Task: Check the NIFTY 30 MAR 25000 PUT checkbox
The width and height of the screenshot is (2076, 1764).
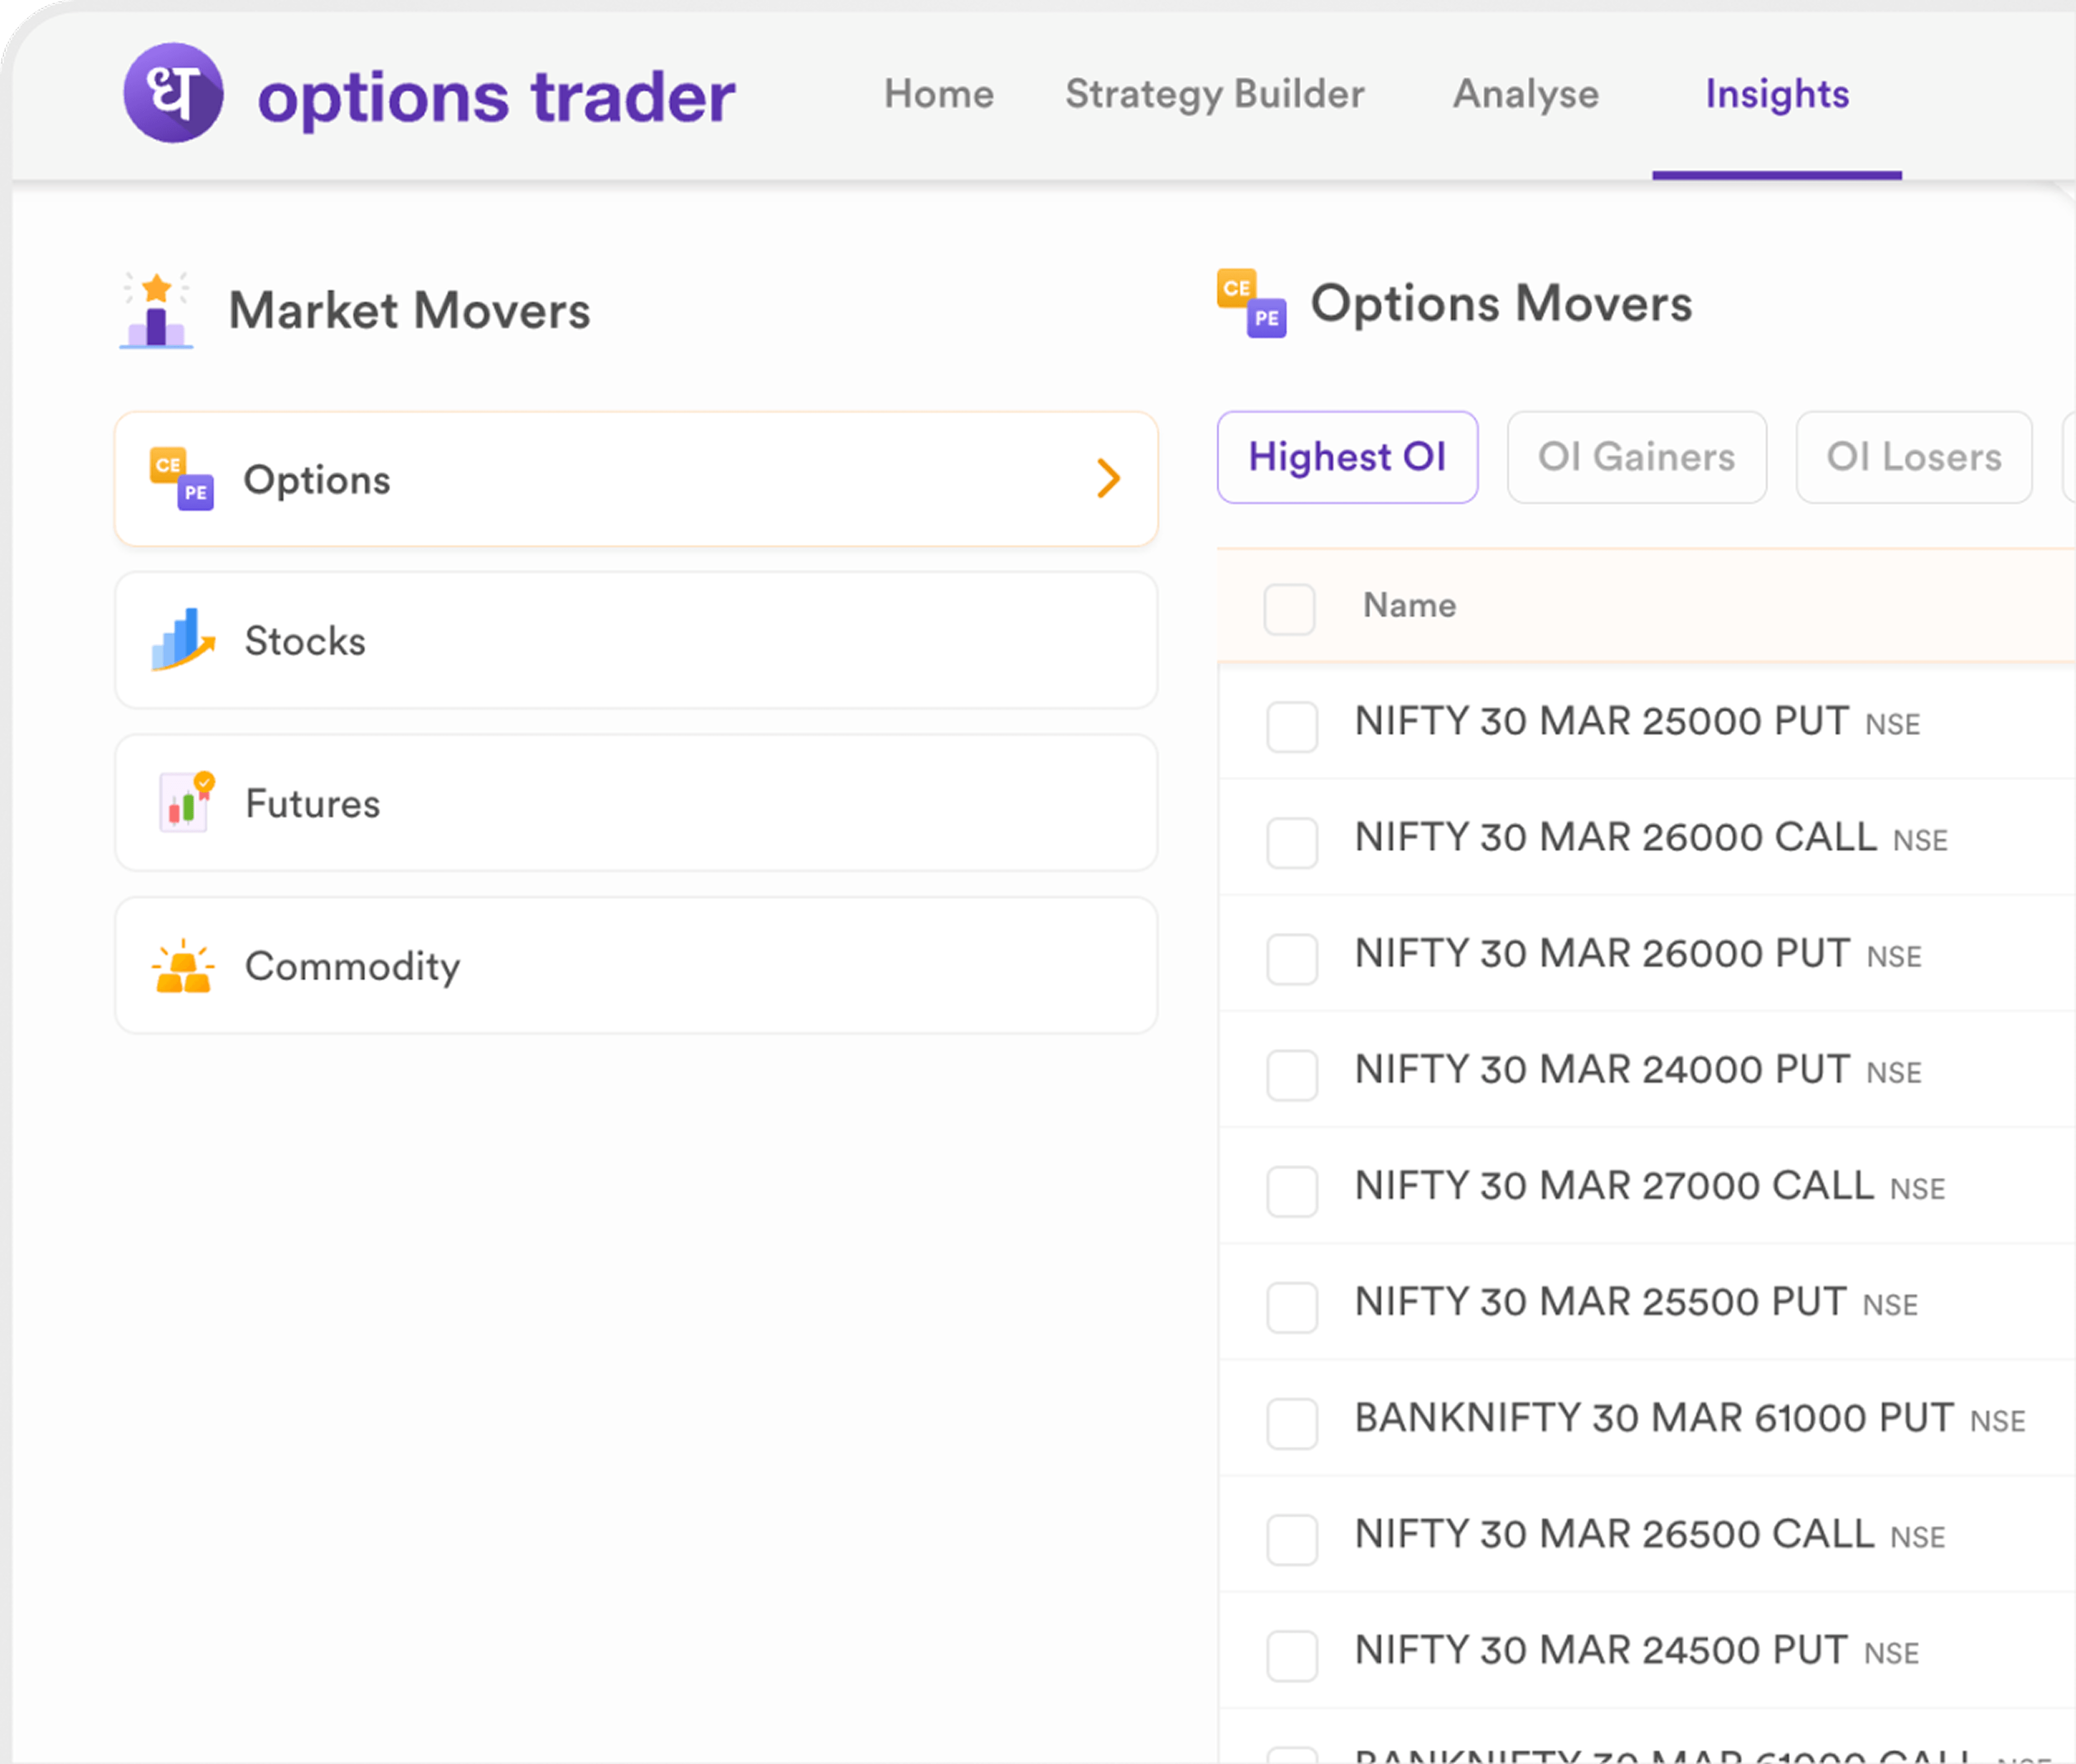Action: [1291, 725]
